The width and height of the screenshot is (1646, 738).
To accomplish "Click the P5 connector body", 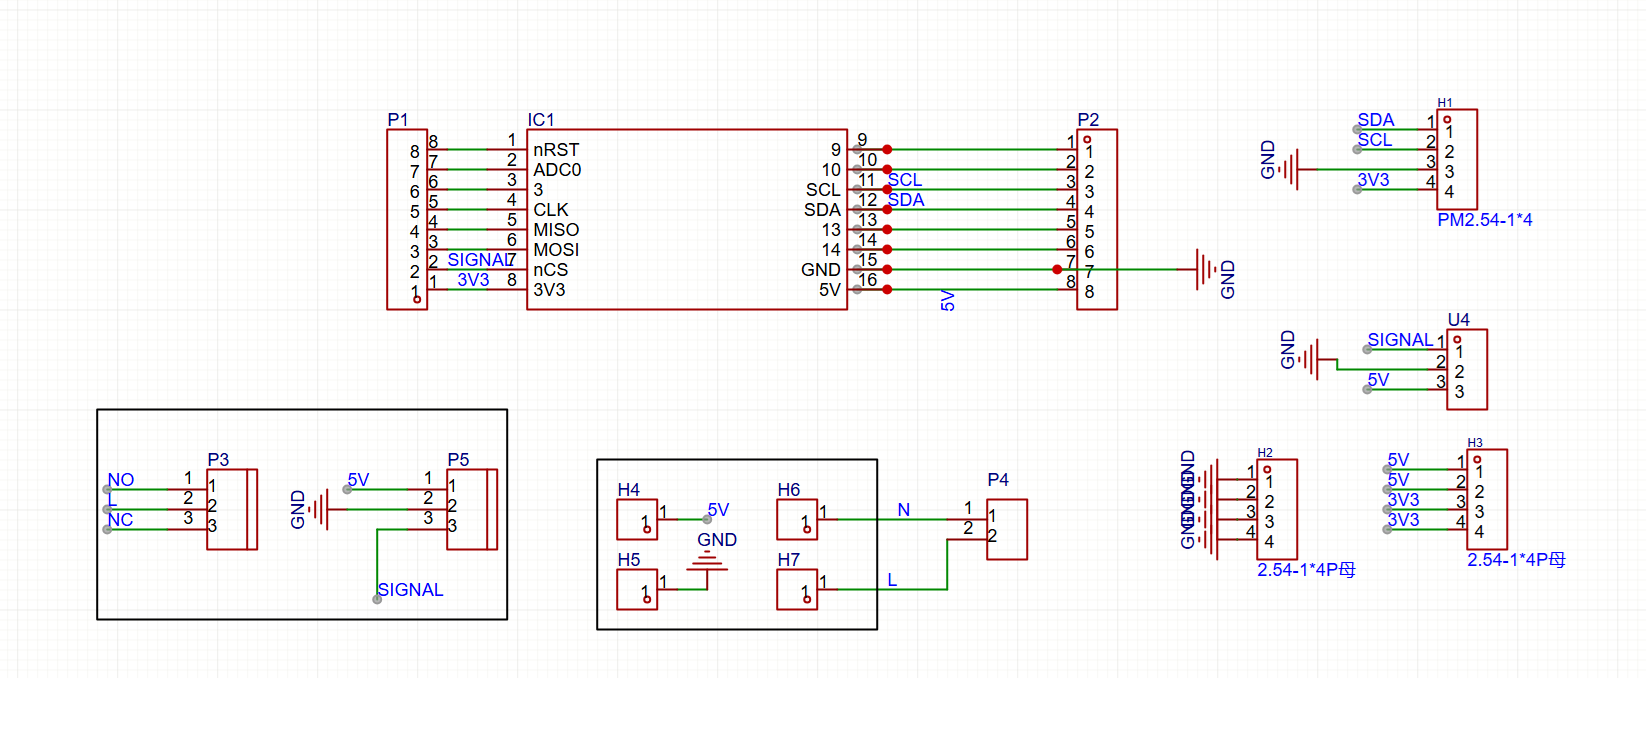I will click(472, 510).
